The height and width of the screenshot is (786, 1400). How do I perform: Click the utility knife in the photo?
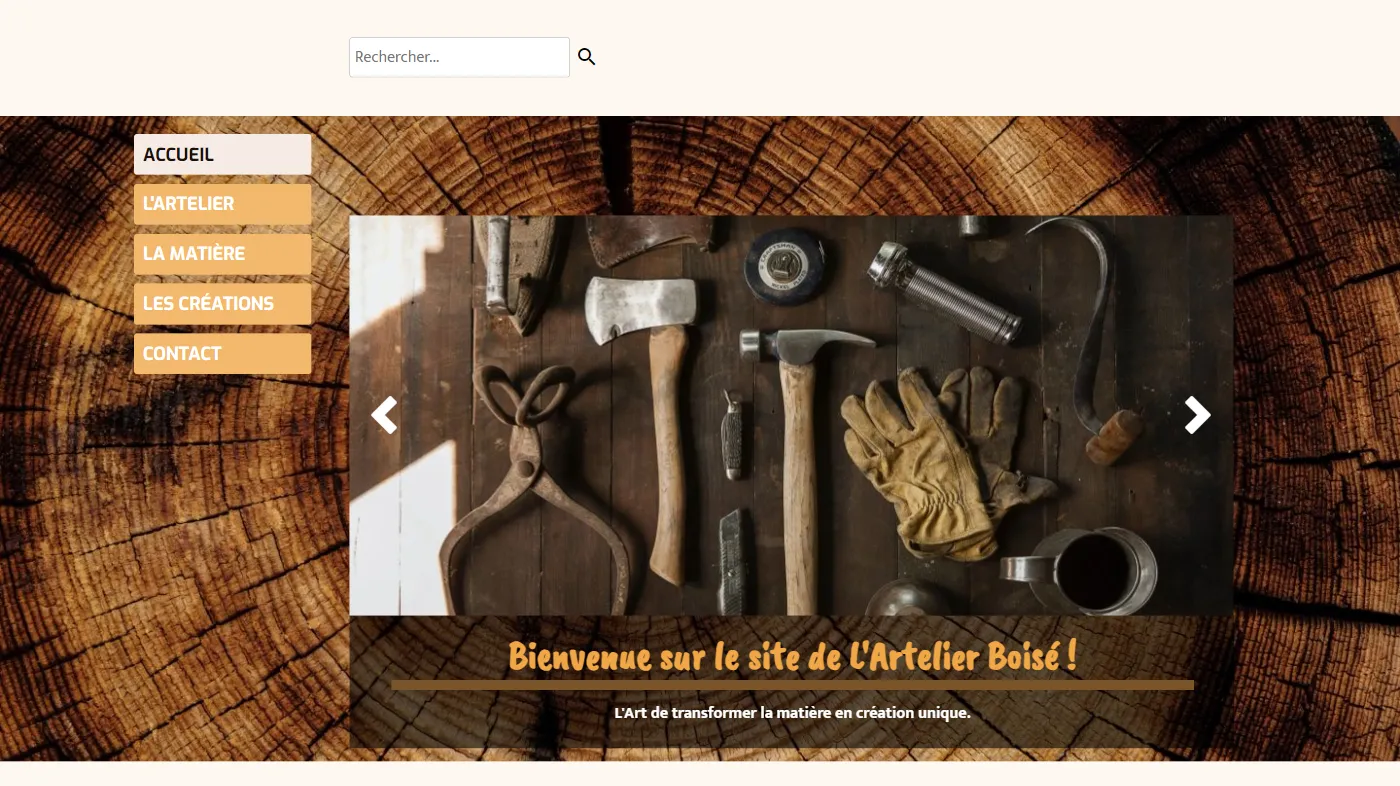[732, 560]
